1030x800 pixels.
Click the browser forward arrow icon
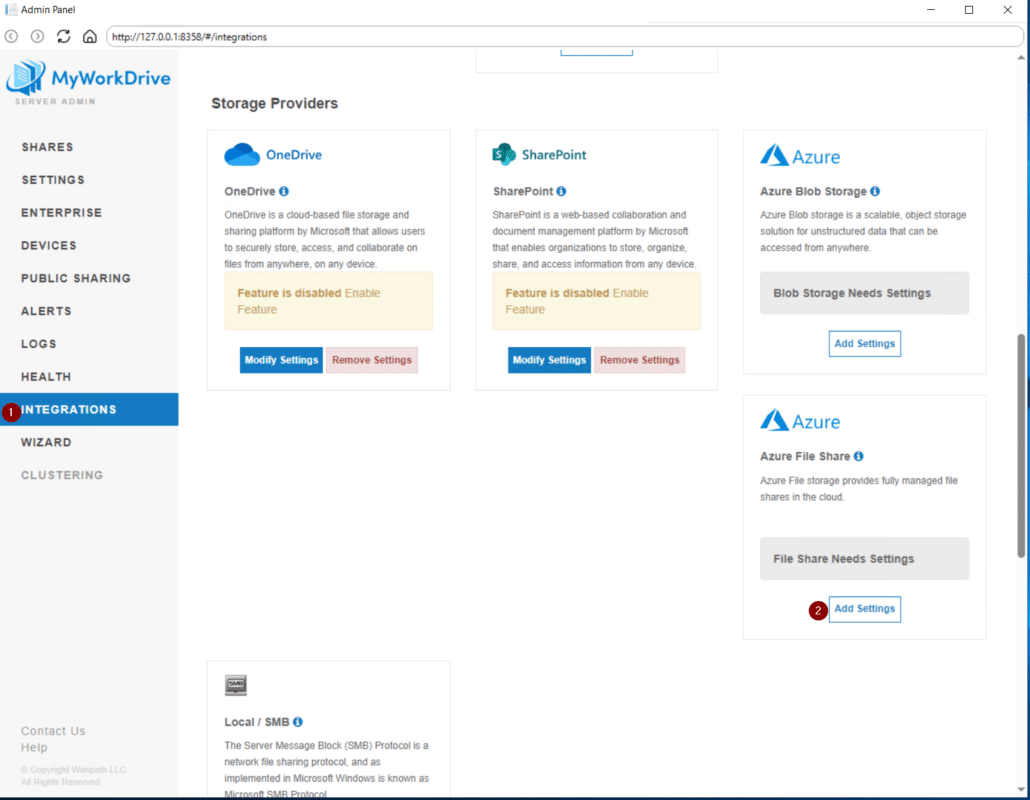coord(37,37)
